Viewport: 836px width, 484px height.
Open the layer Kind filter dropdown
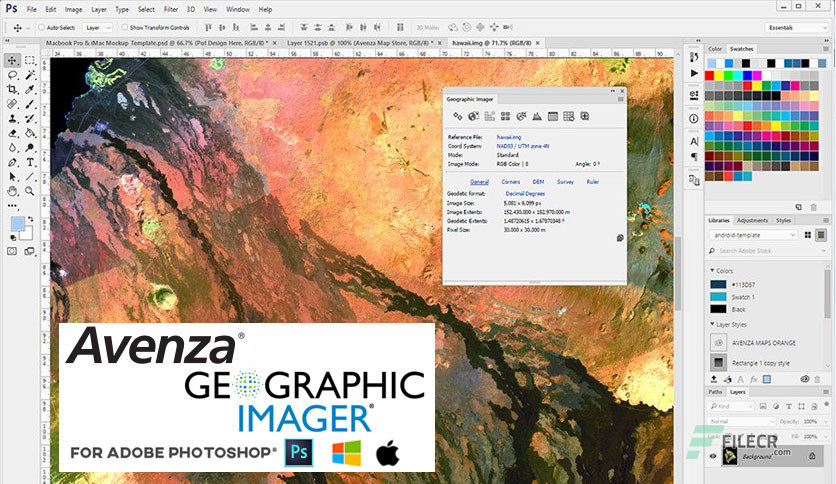[x=731, y=406]
